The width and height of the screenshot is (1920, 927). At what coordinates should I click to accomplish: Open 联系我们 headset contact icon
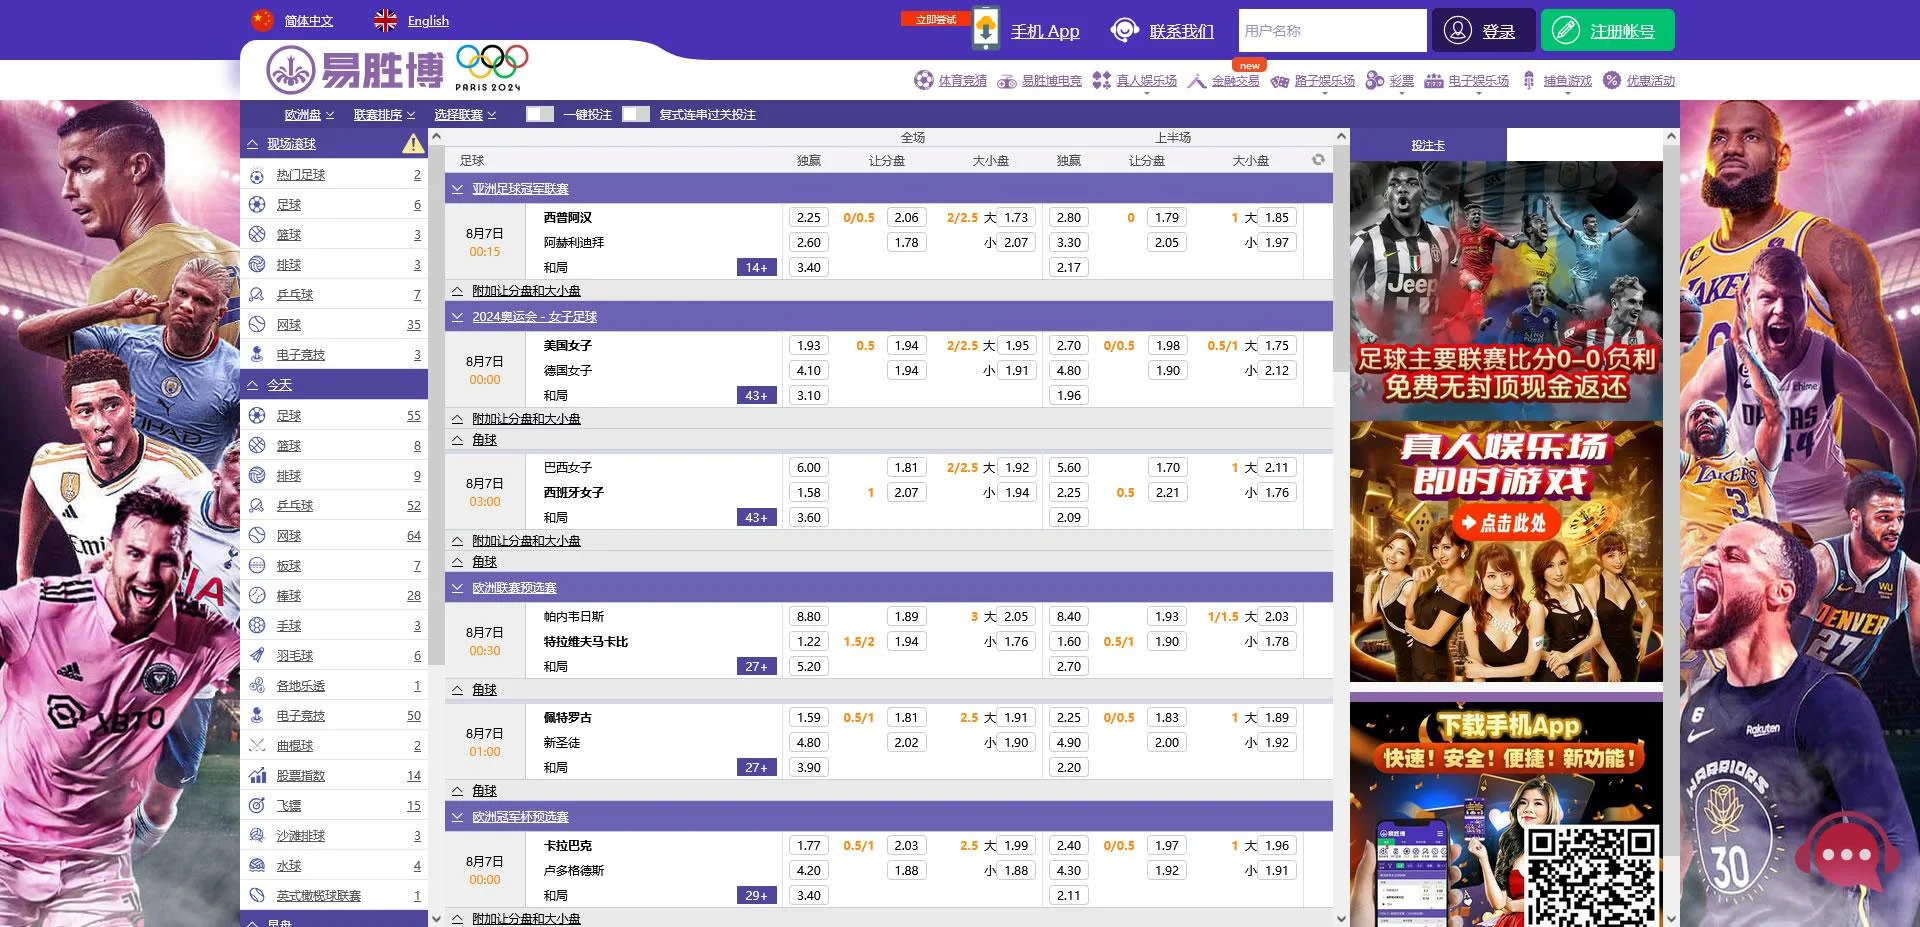(x=1122, y=30)
